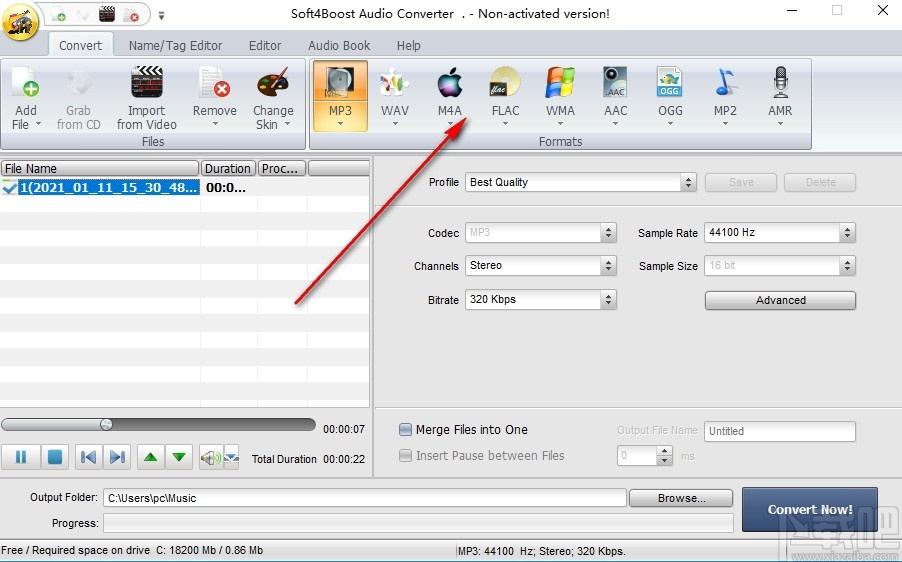Click the File Name column header
This screenshot has width=902, height=562.
pos(100,169)
